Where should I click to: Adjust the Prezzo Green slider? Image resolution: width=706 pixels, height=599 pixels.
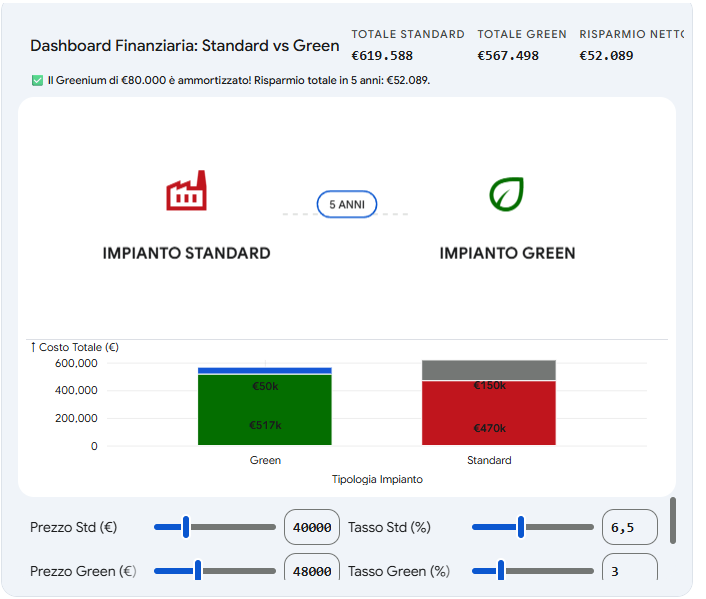tap(215, 571)
